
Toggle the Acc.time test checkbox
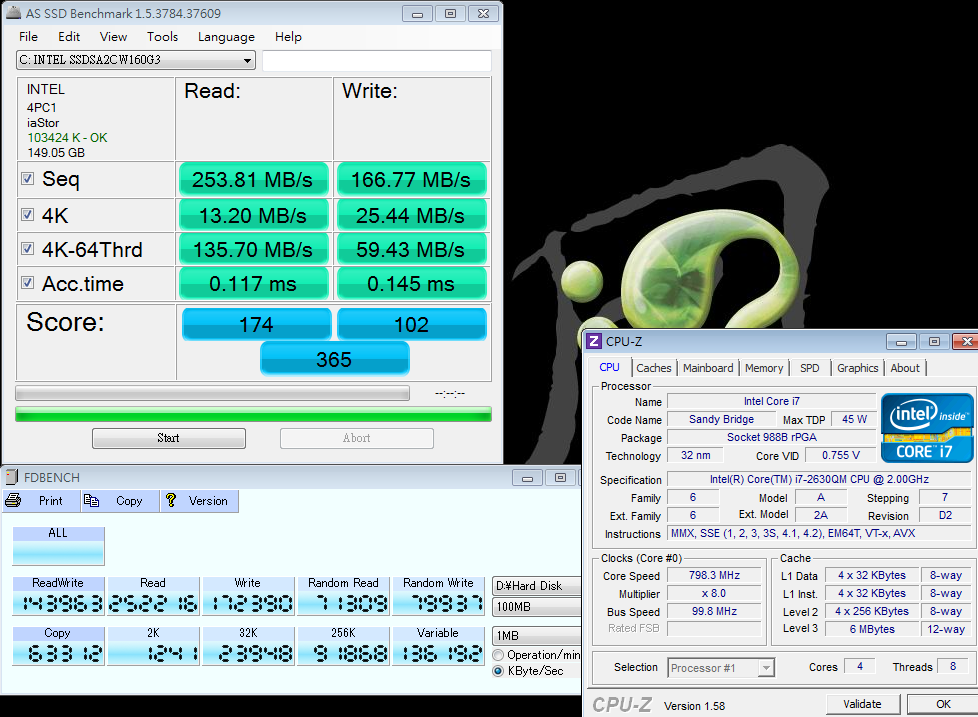pos(27,282)
